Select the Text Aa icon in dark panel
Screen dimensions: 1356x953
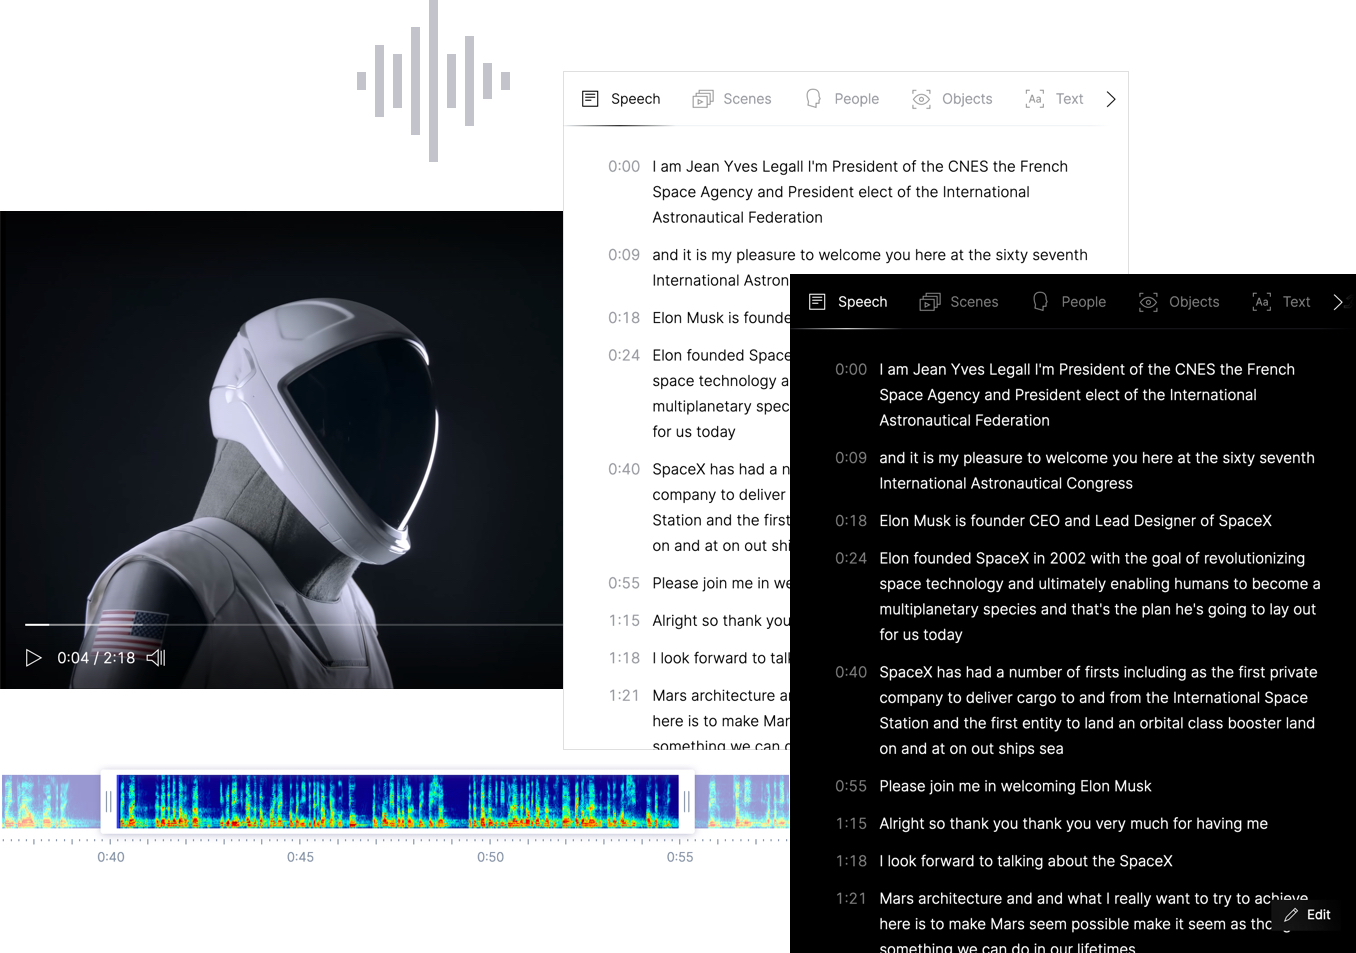(1262, 302)
